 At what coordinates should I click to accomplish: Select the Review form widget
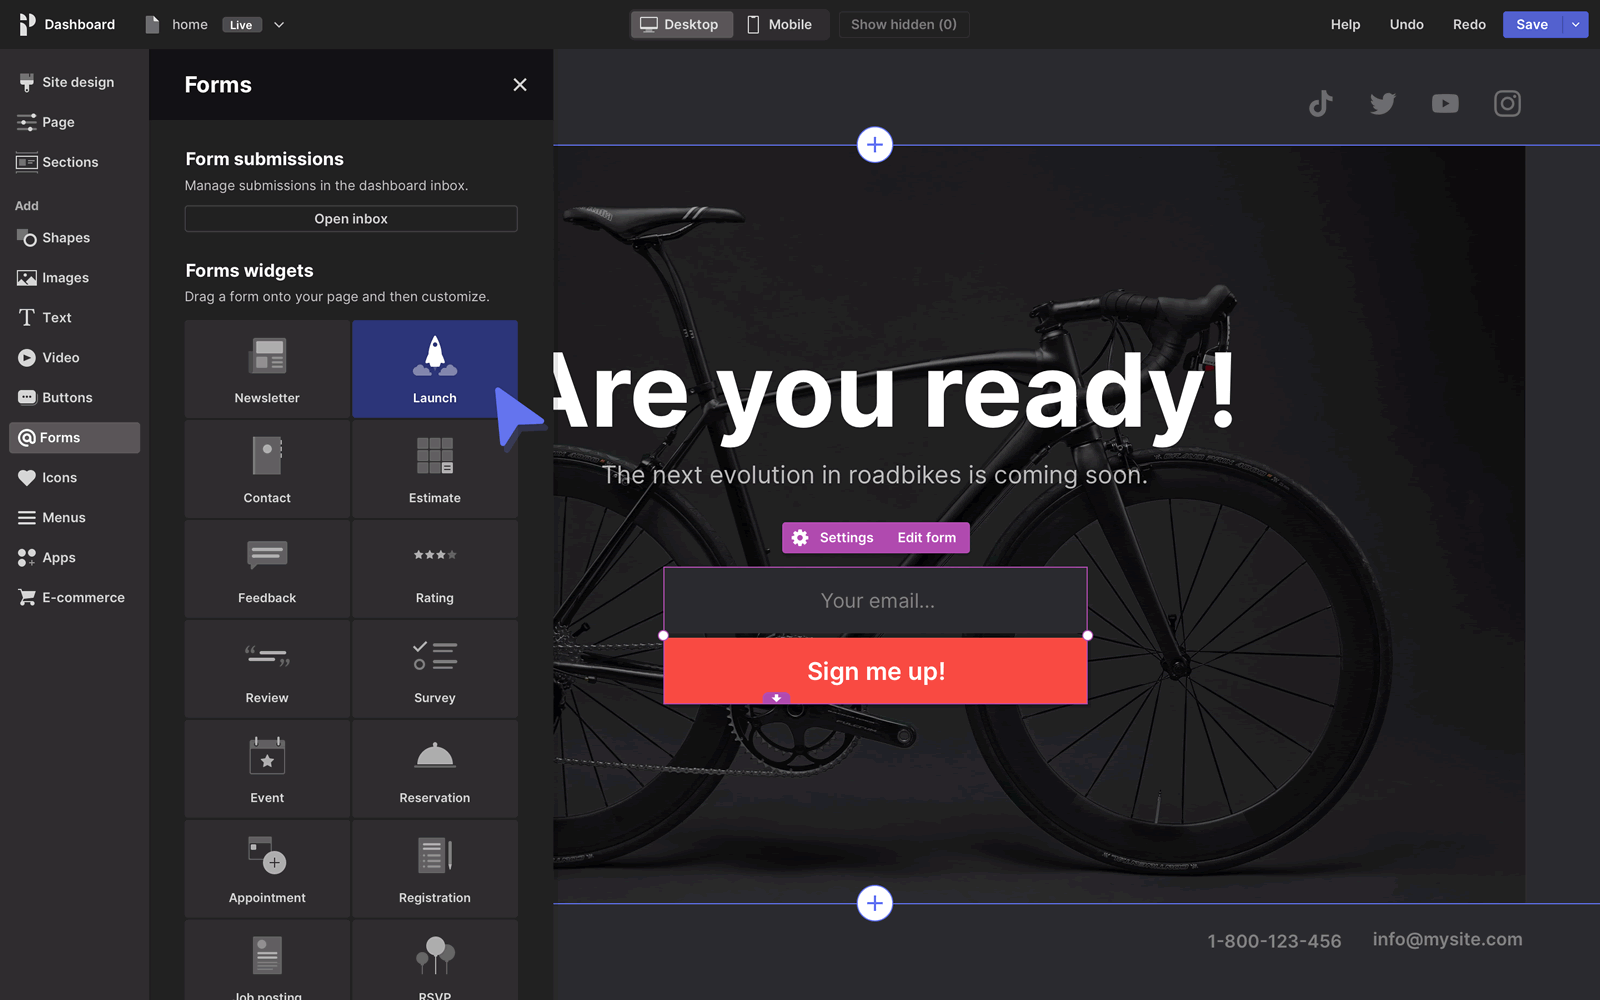(x=267, y=669)
